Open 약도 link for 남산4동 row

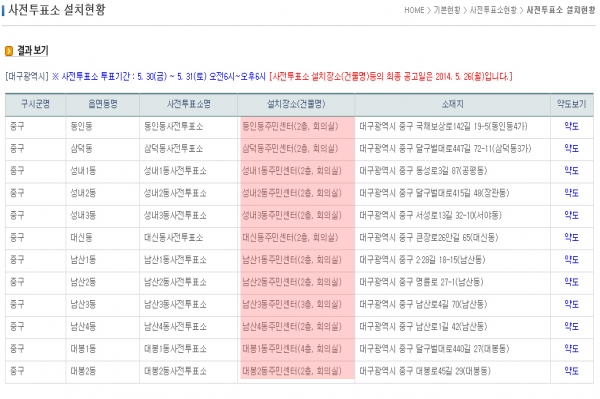(571, 326)
